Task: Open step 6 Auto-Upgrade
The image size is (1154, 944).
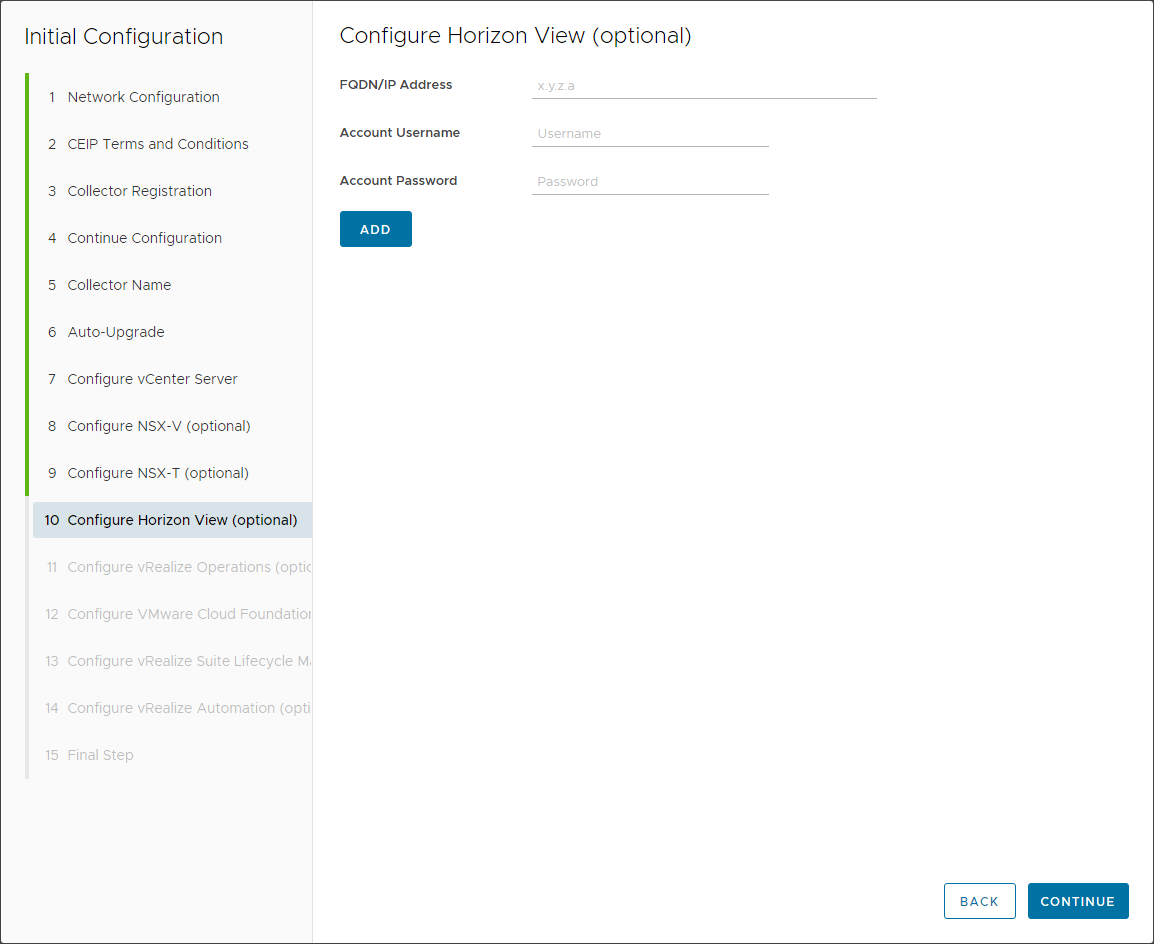Action: click(x=172, y=333)
